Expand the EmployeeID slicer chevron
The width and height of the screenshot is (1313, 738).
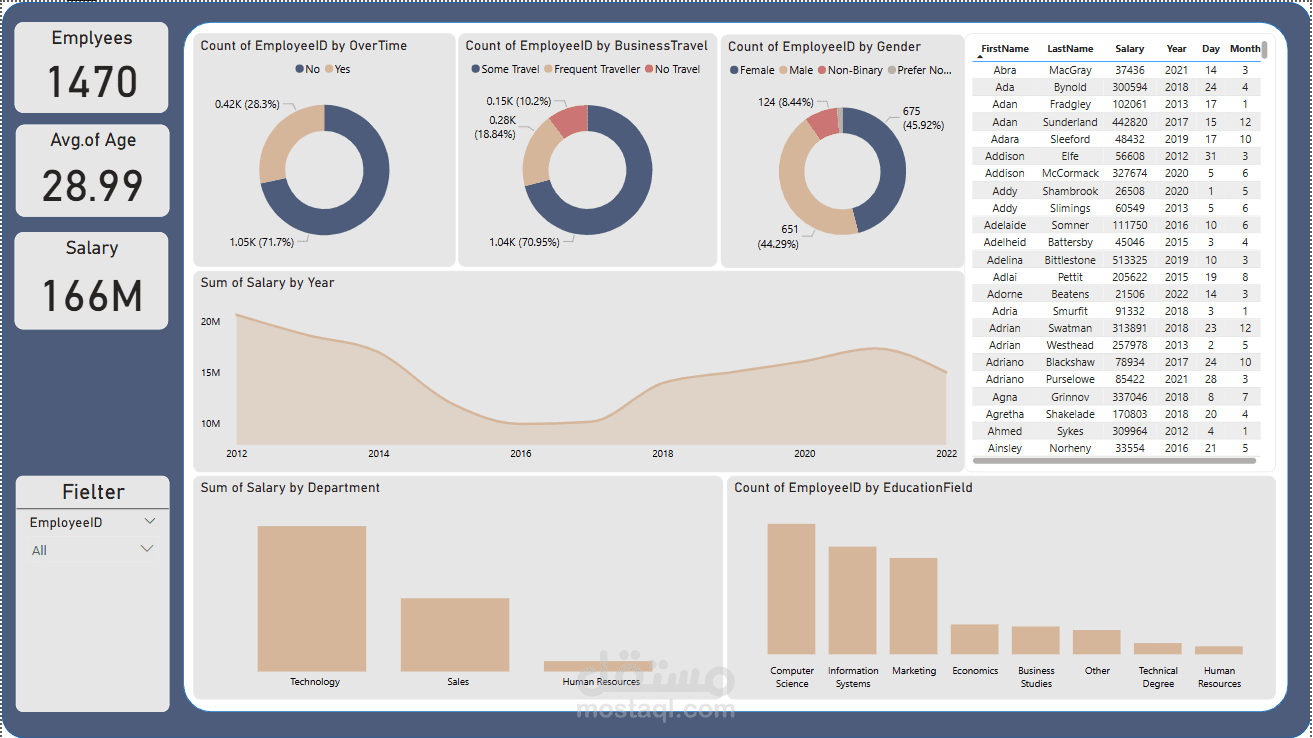point(150,521)
